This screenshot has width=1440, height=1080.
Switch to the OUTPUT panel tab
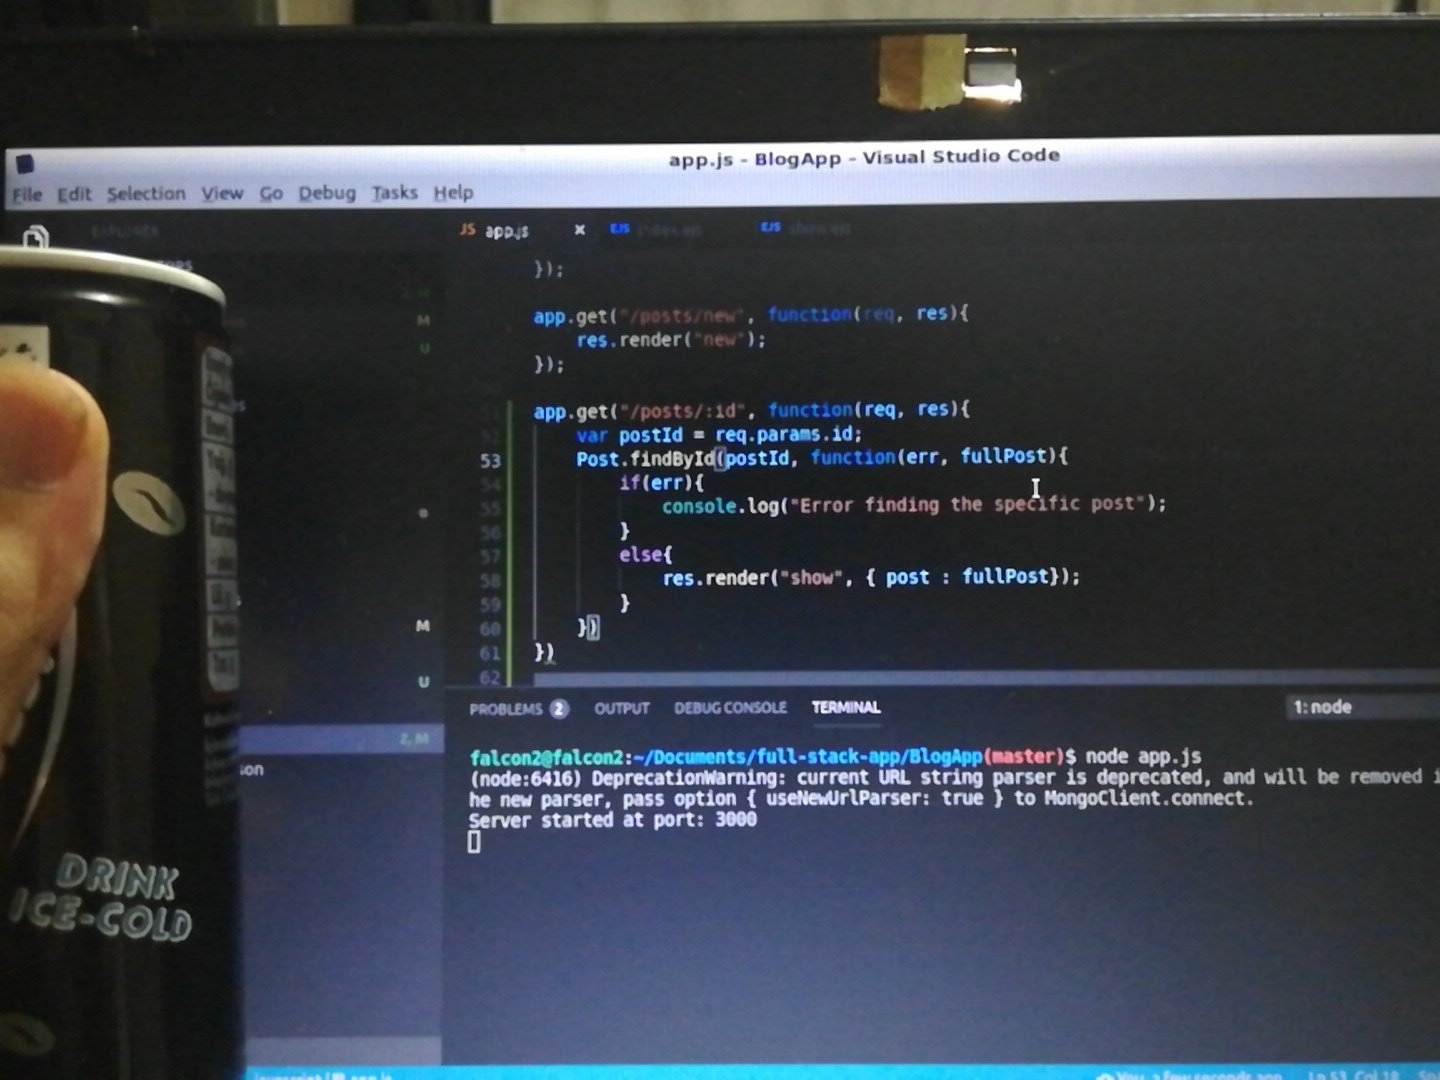(x=622, y=708)
